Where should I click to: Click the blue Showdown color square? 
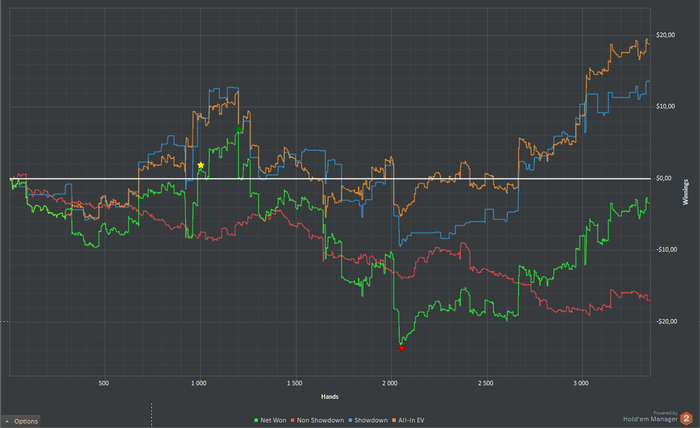[350, 420]
